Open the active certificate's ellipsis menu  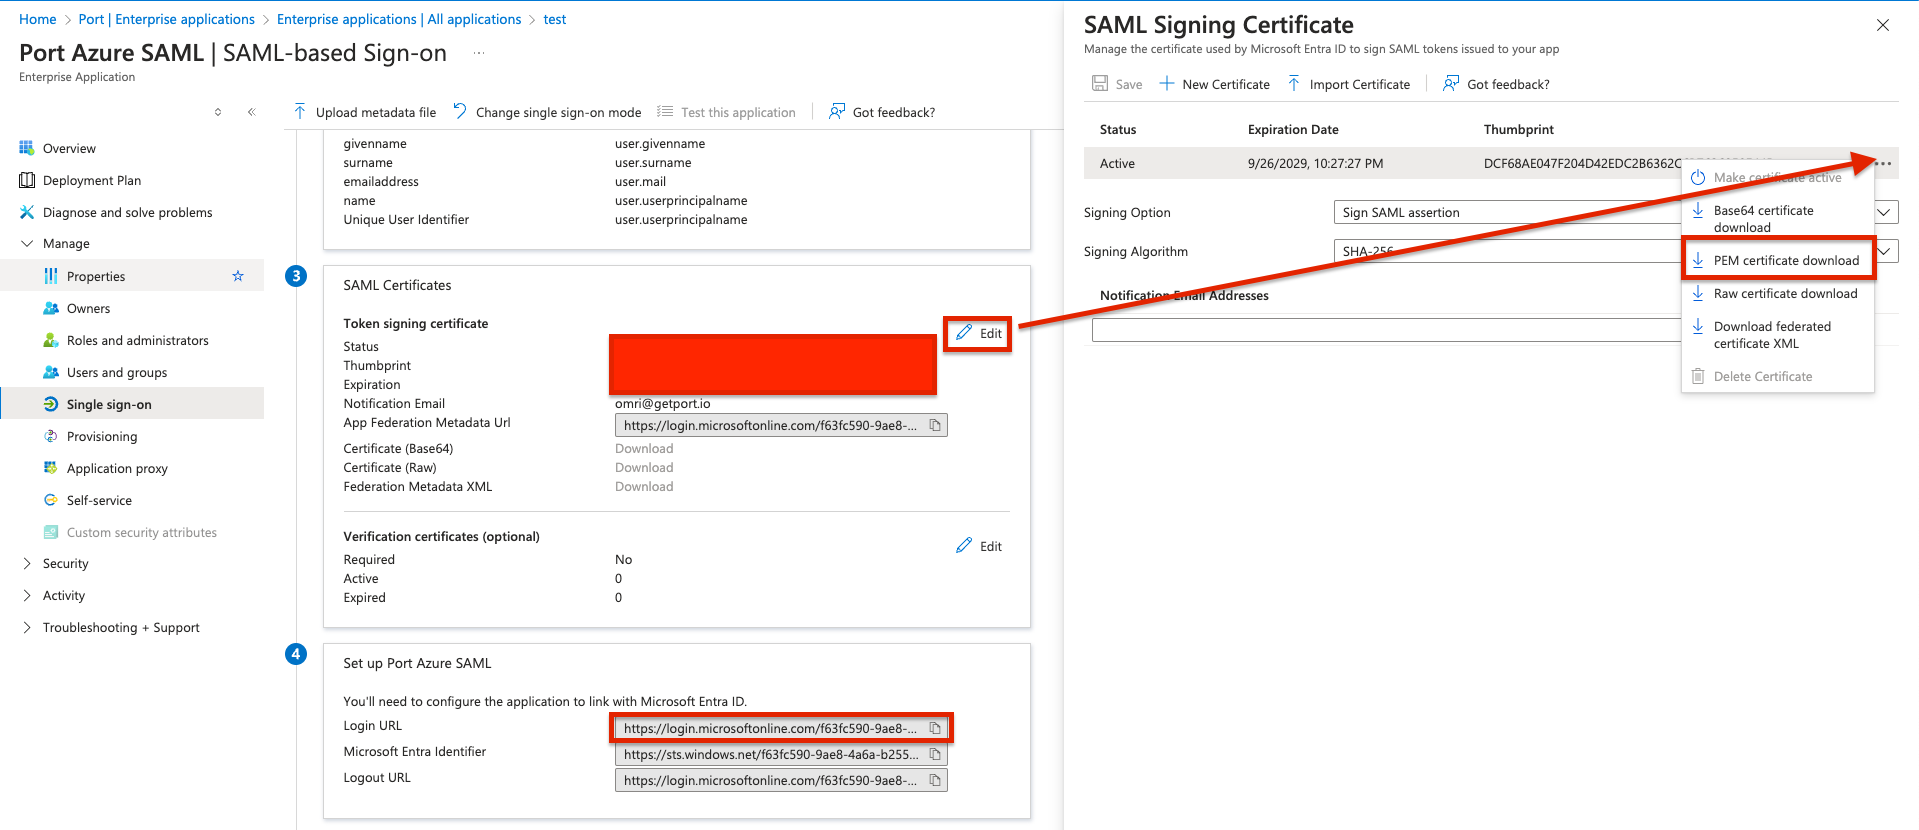coord(1883,163)
